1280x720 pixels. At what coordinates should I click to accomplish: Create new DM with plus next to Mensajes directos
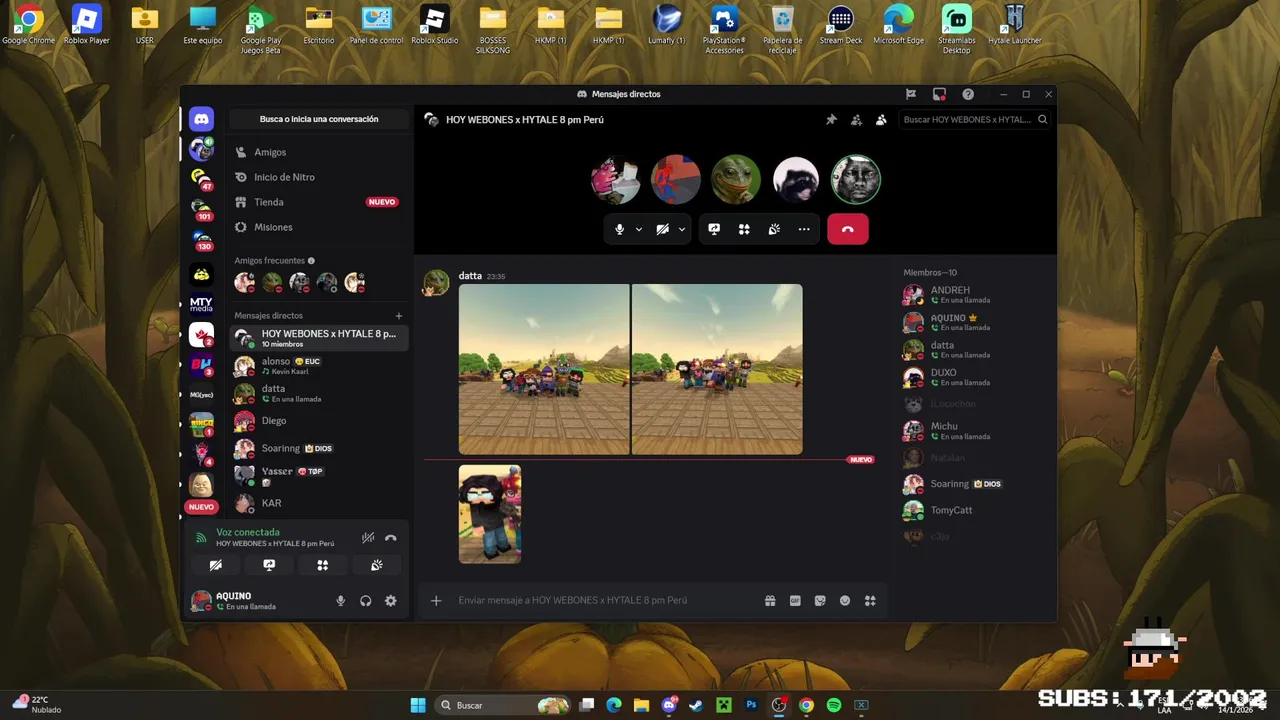399,316
